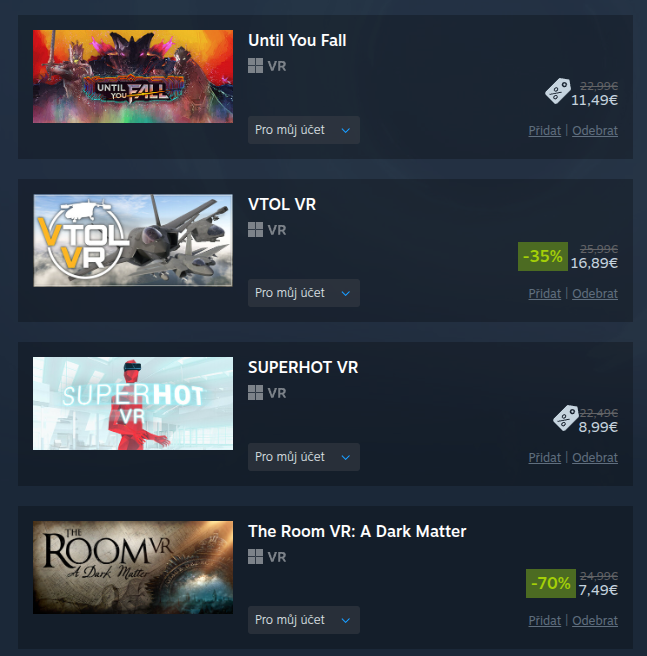Open the Until You Fall game thumbnail
The height and width of the screenshot is (656, 647).
[x=133, y=77]
